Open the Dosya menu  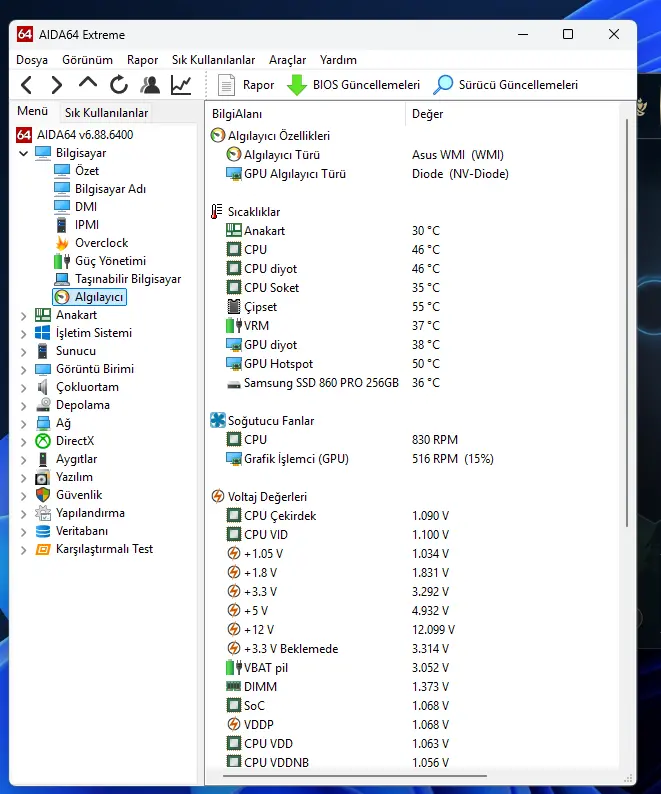32,60
